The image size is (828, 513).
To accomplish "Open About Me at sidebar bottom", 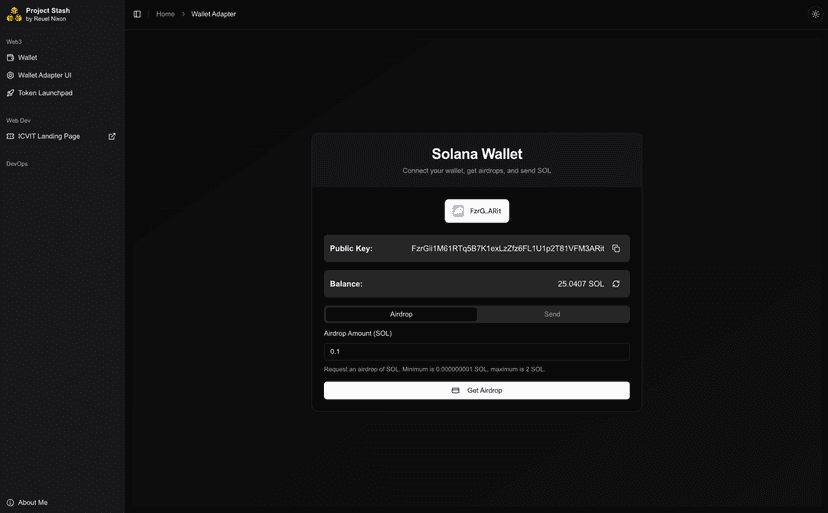I will pos(62,502).
